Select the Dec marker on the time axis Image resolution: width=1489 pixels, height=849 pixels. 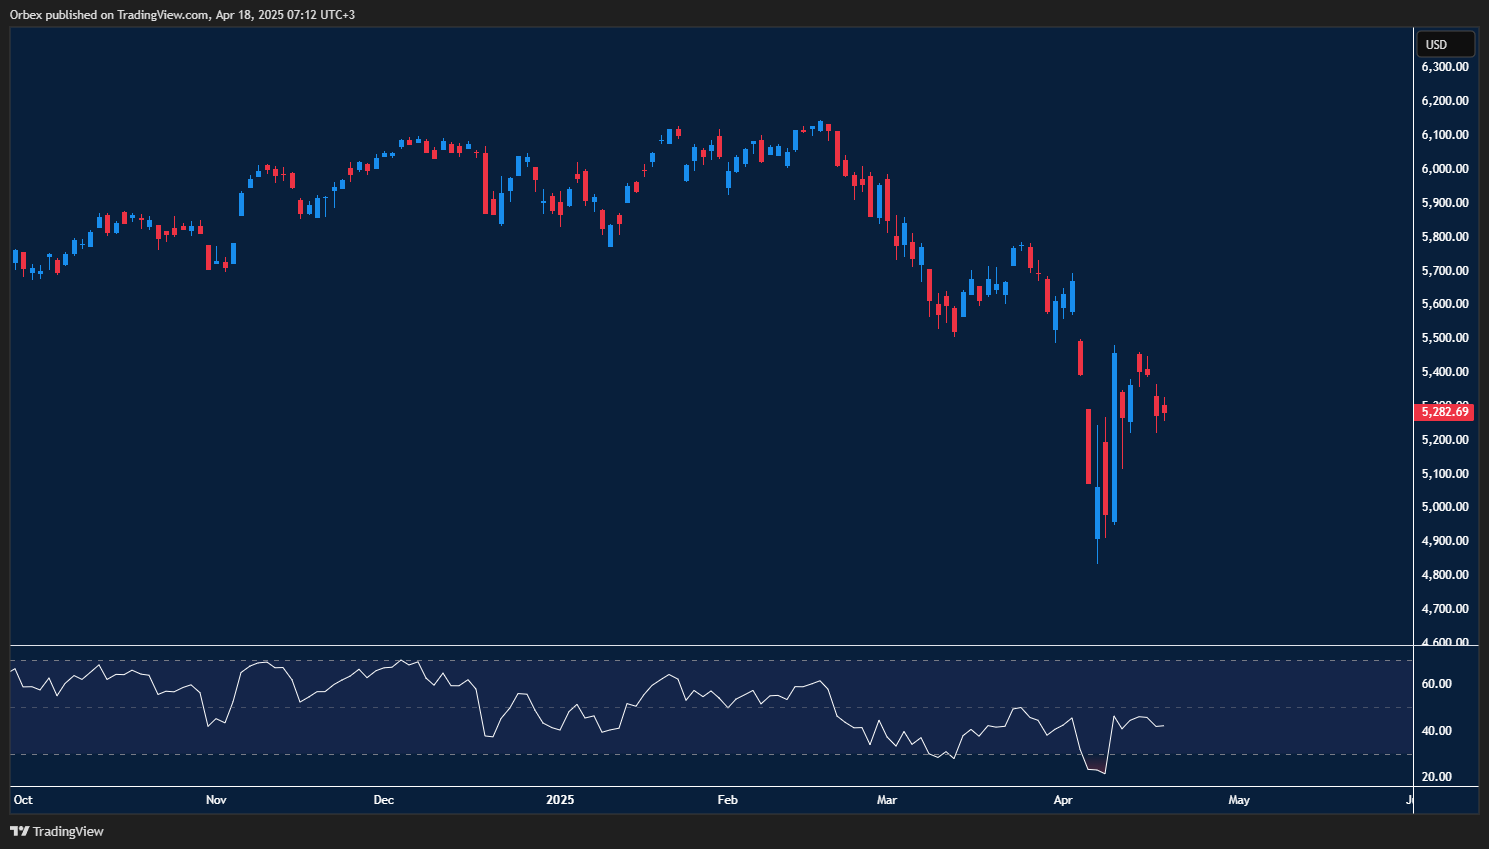pyautogui.click(x=383, y=800)
